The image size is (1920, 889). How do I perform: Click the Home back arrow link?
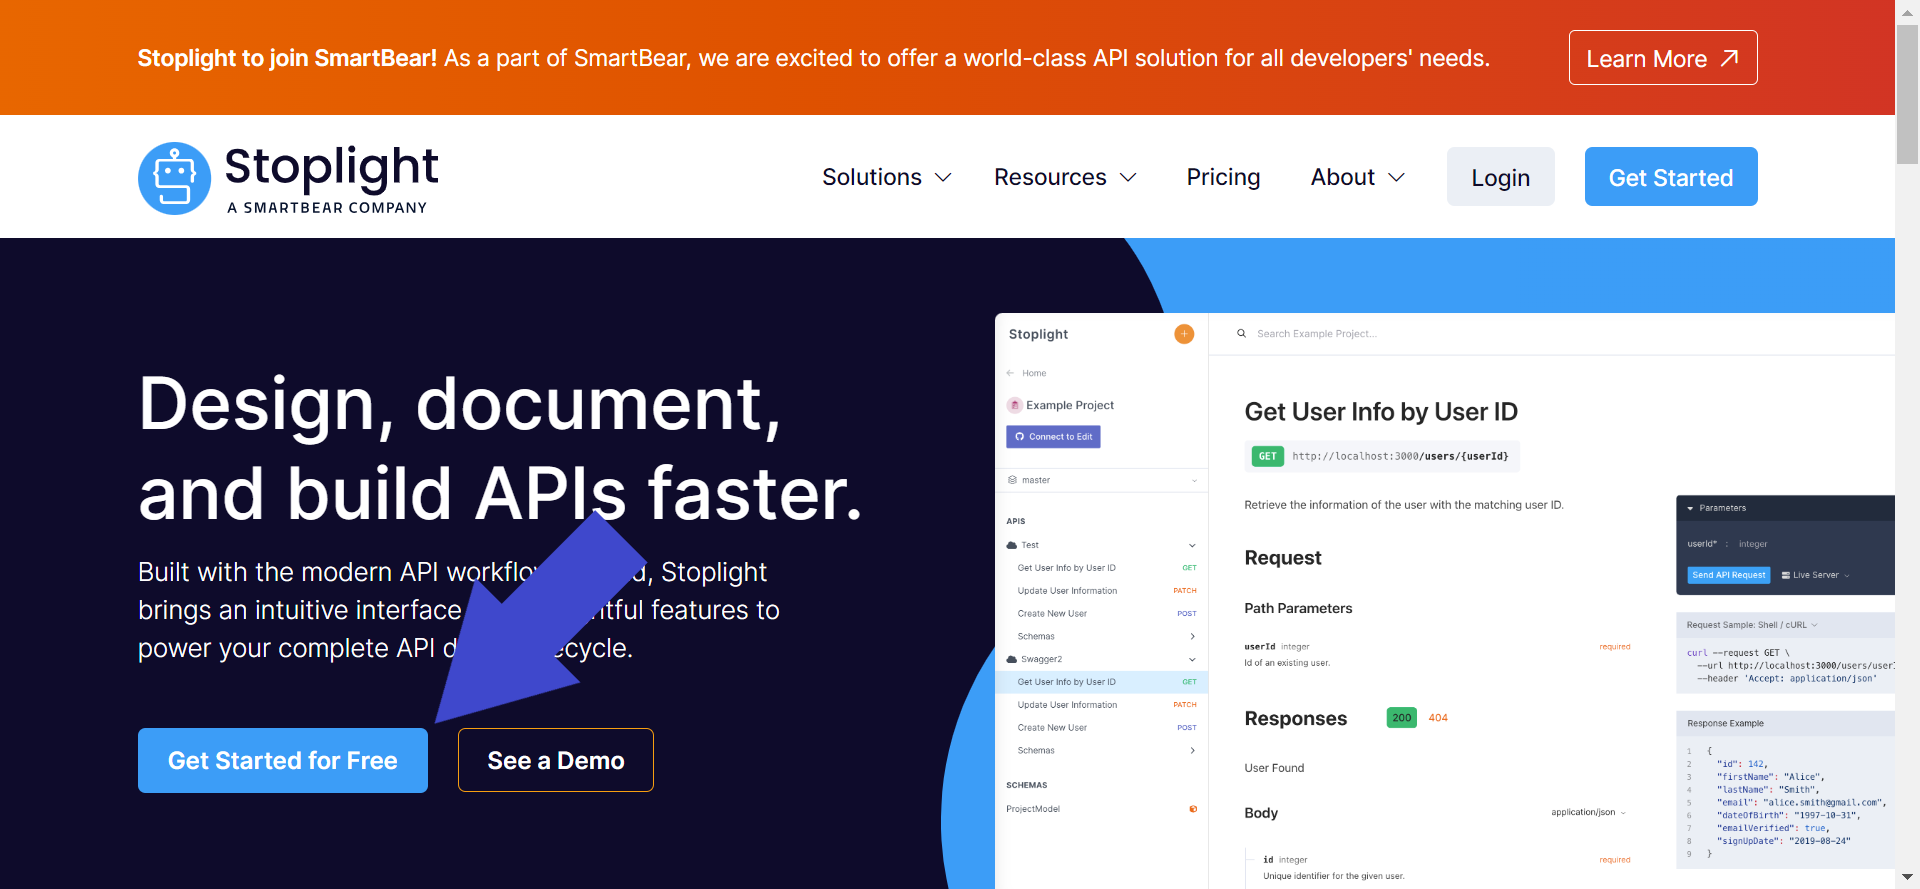click(1027, 373)
